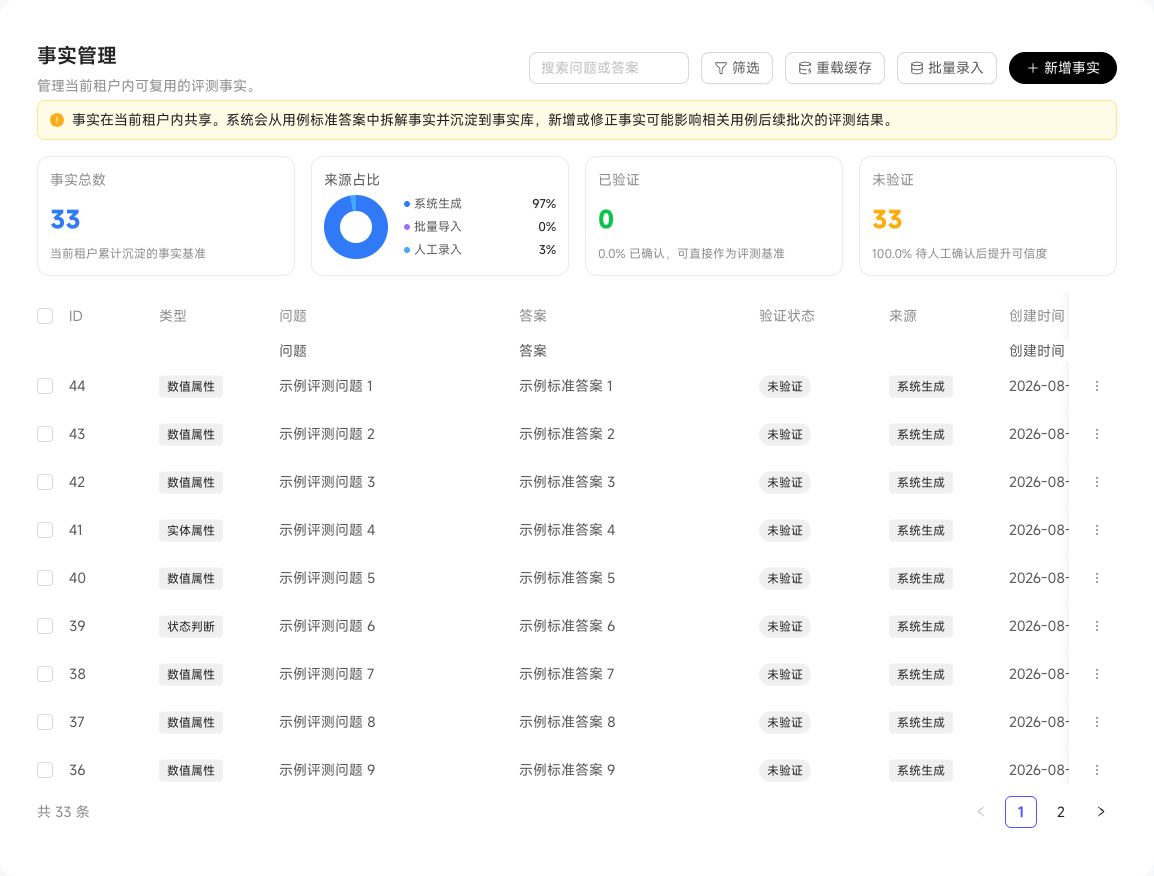
Task: Click 未验证 badge in row 44
Action: pos(785,386)
